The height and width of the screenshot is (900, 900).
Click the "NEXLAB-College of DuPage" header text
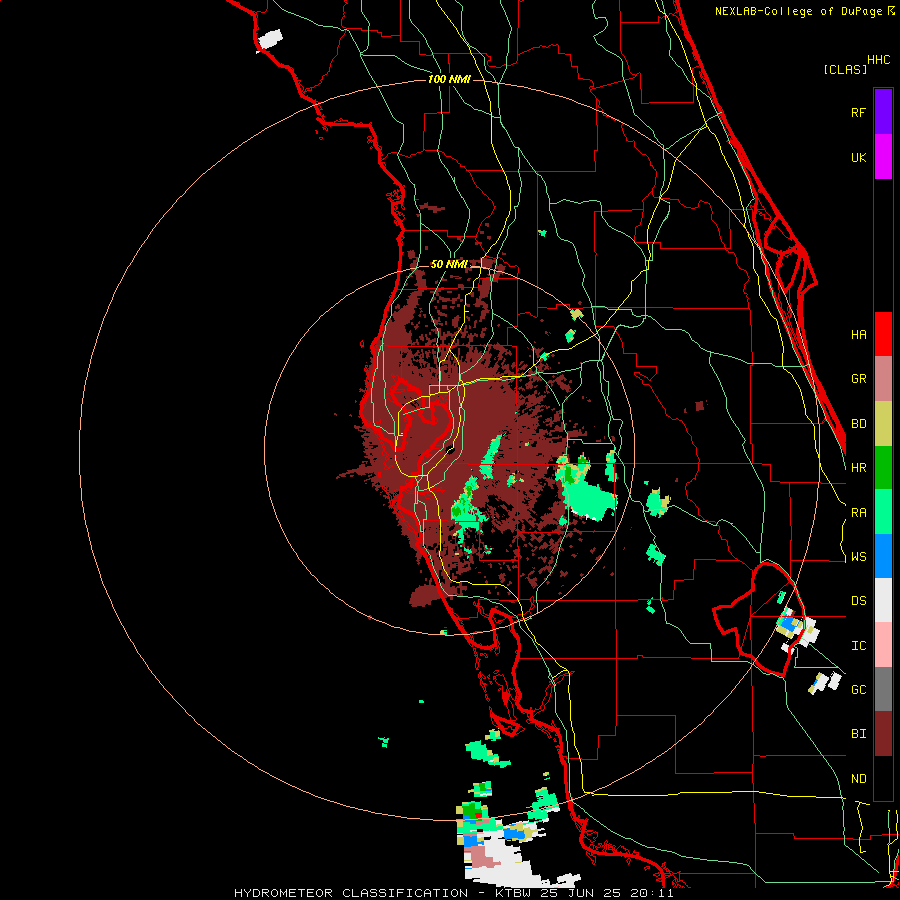point(800,11)
